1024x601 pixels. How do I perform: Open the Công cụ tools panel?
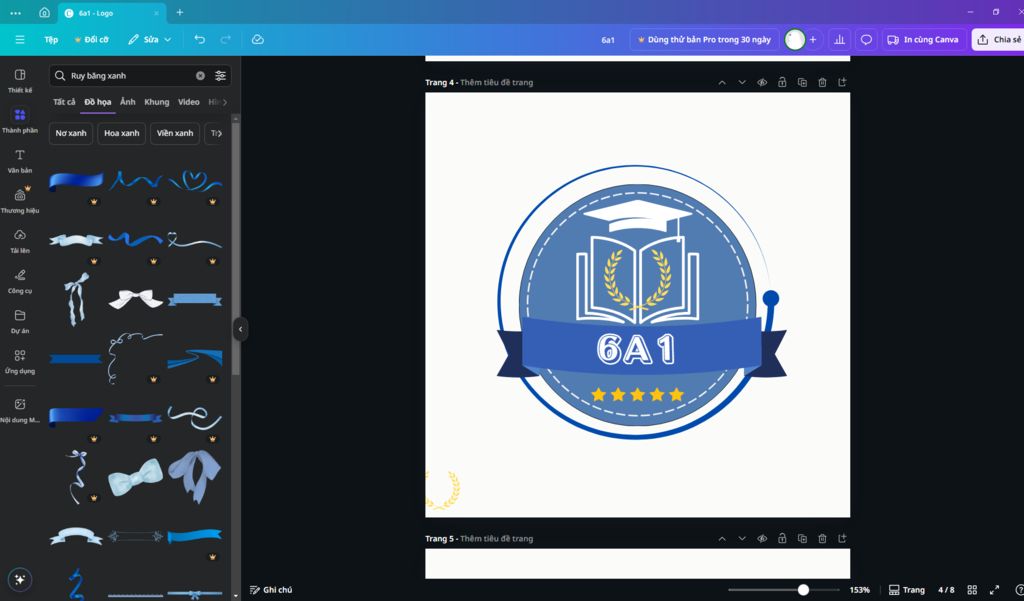tap(20, 281)
